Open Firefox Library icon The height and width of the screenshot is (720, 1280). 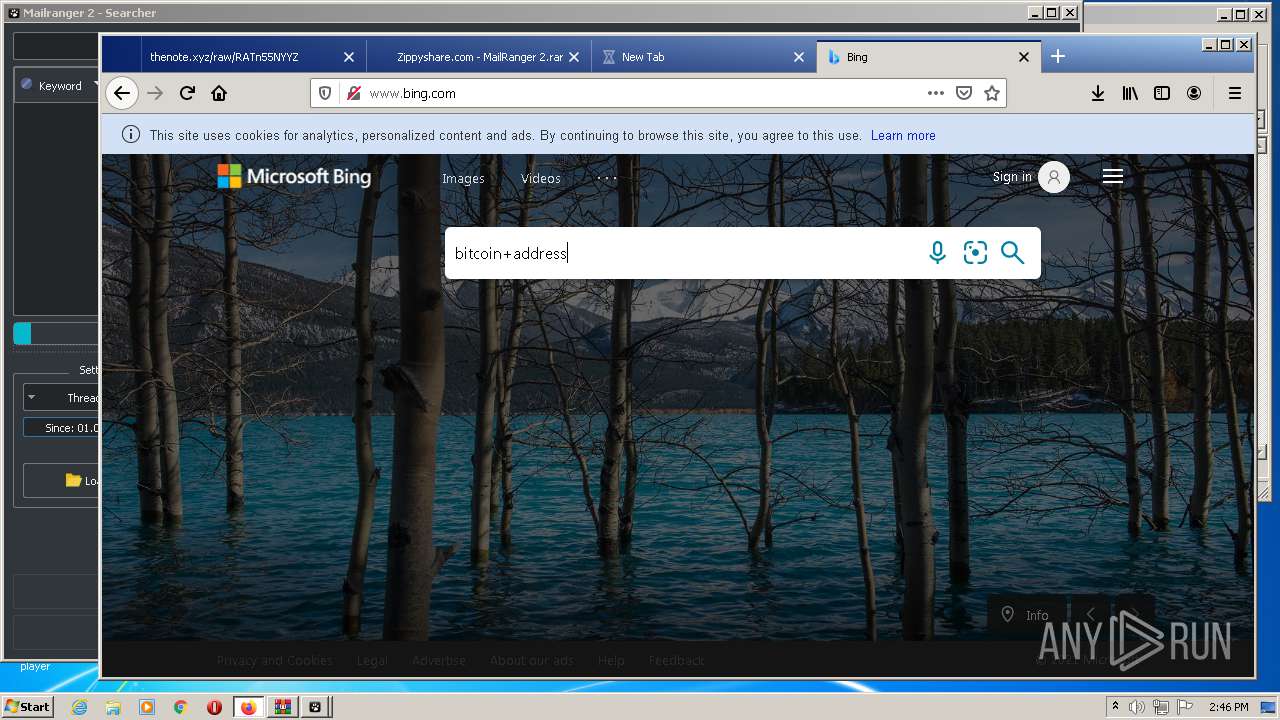[1130, 93]
